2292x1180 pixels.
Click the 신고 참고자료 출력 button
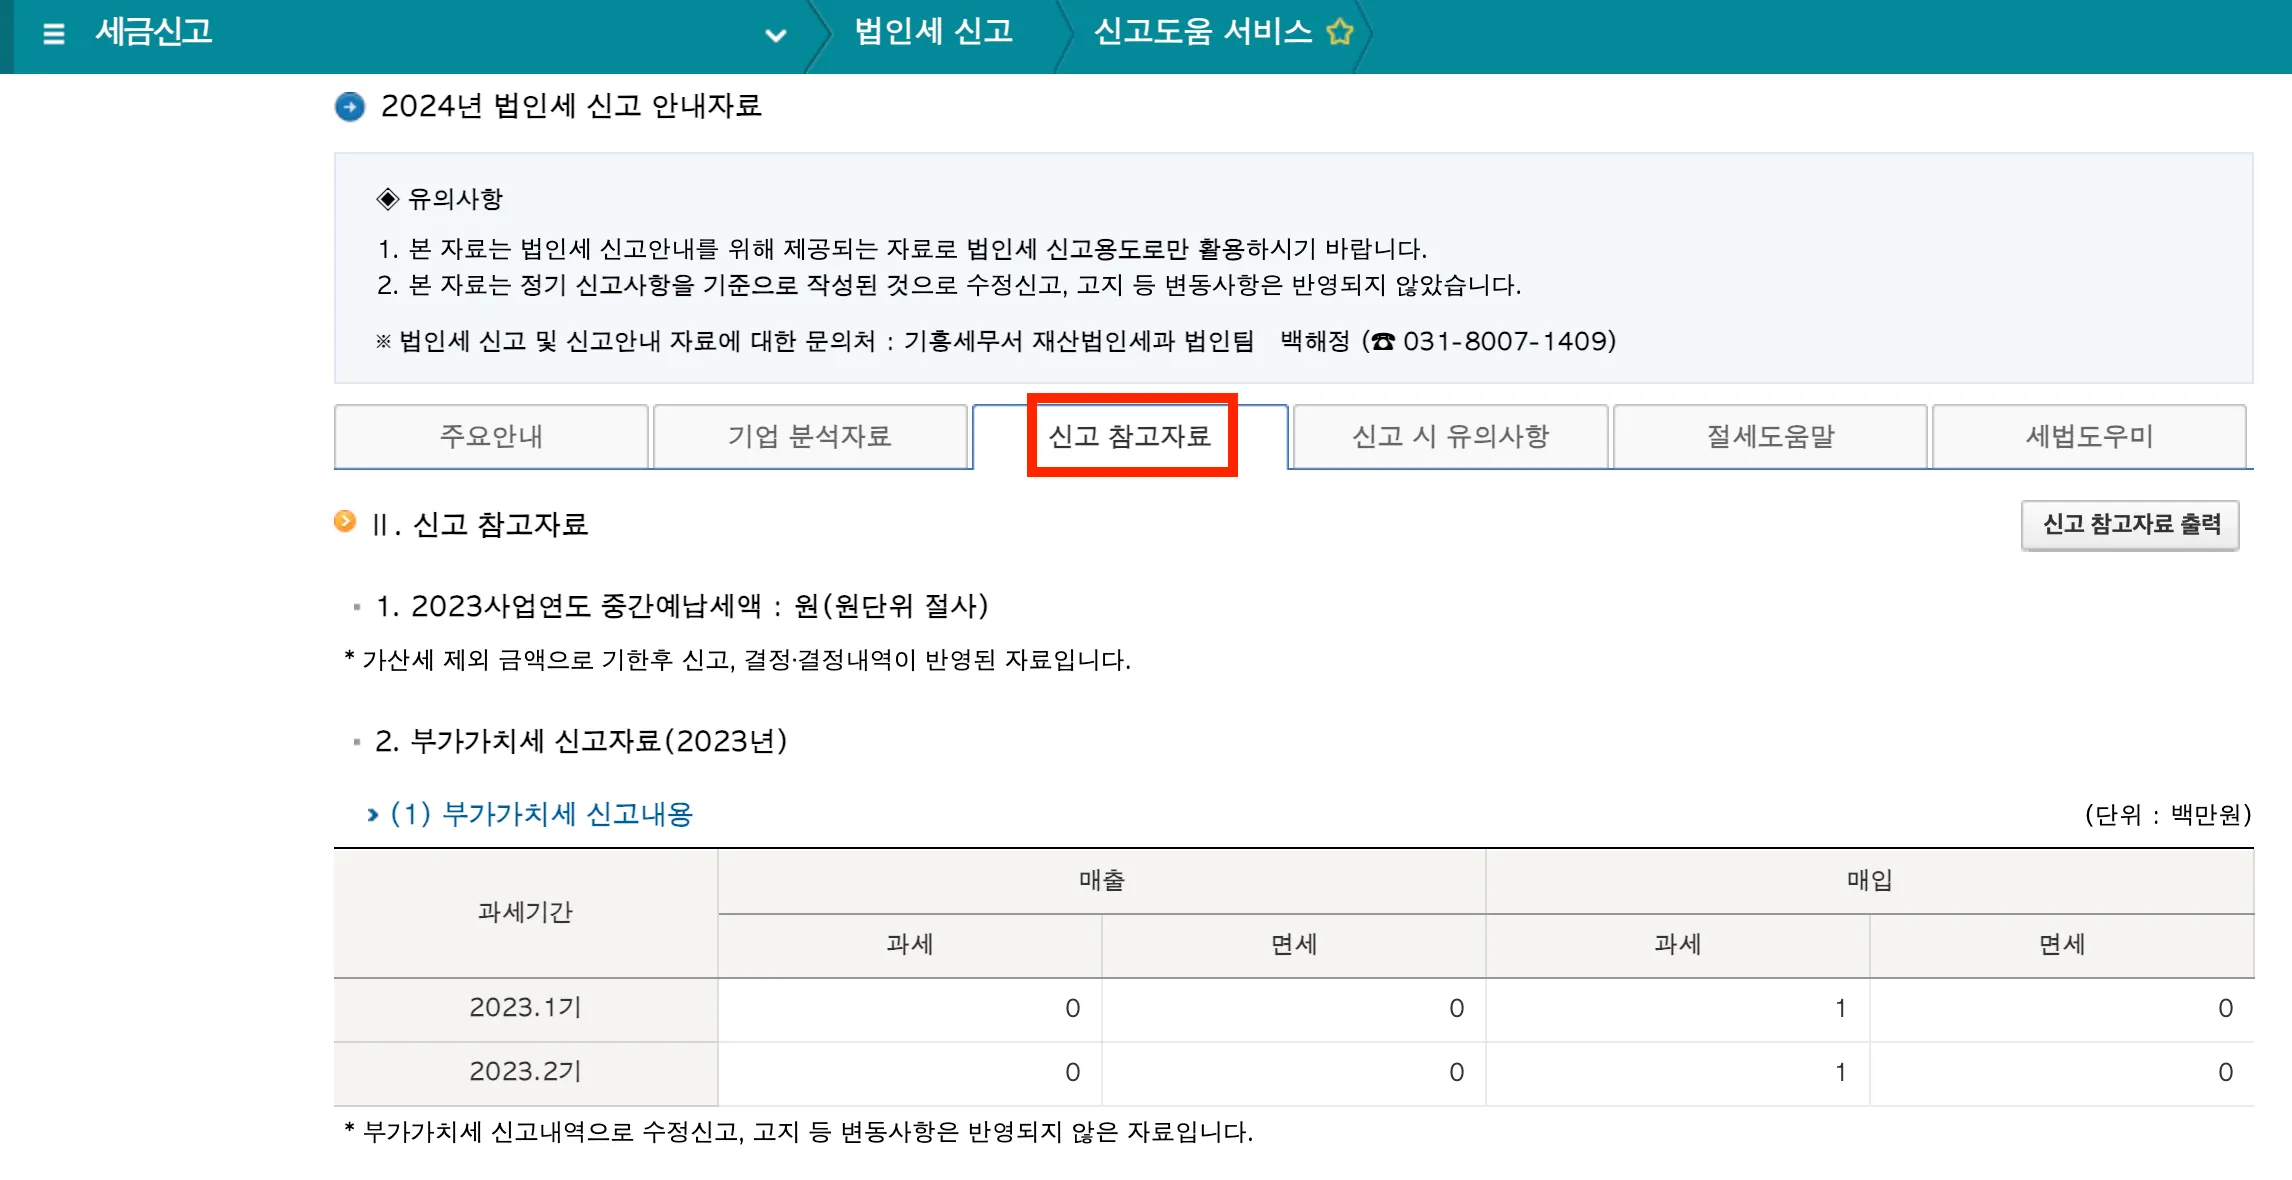2130,524
